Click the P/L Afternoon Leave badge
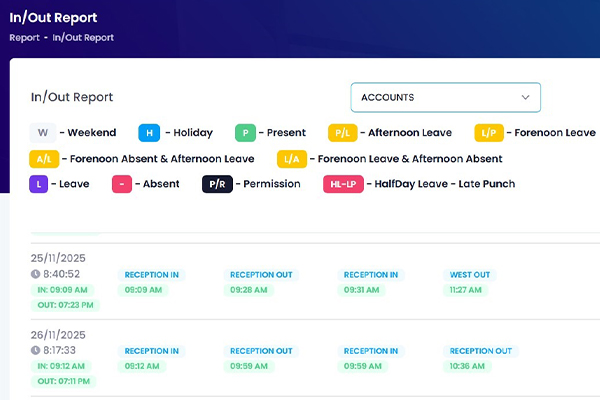The image size is (600, 400). (x=342, y=133)
